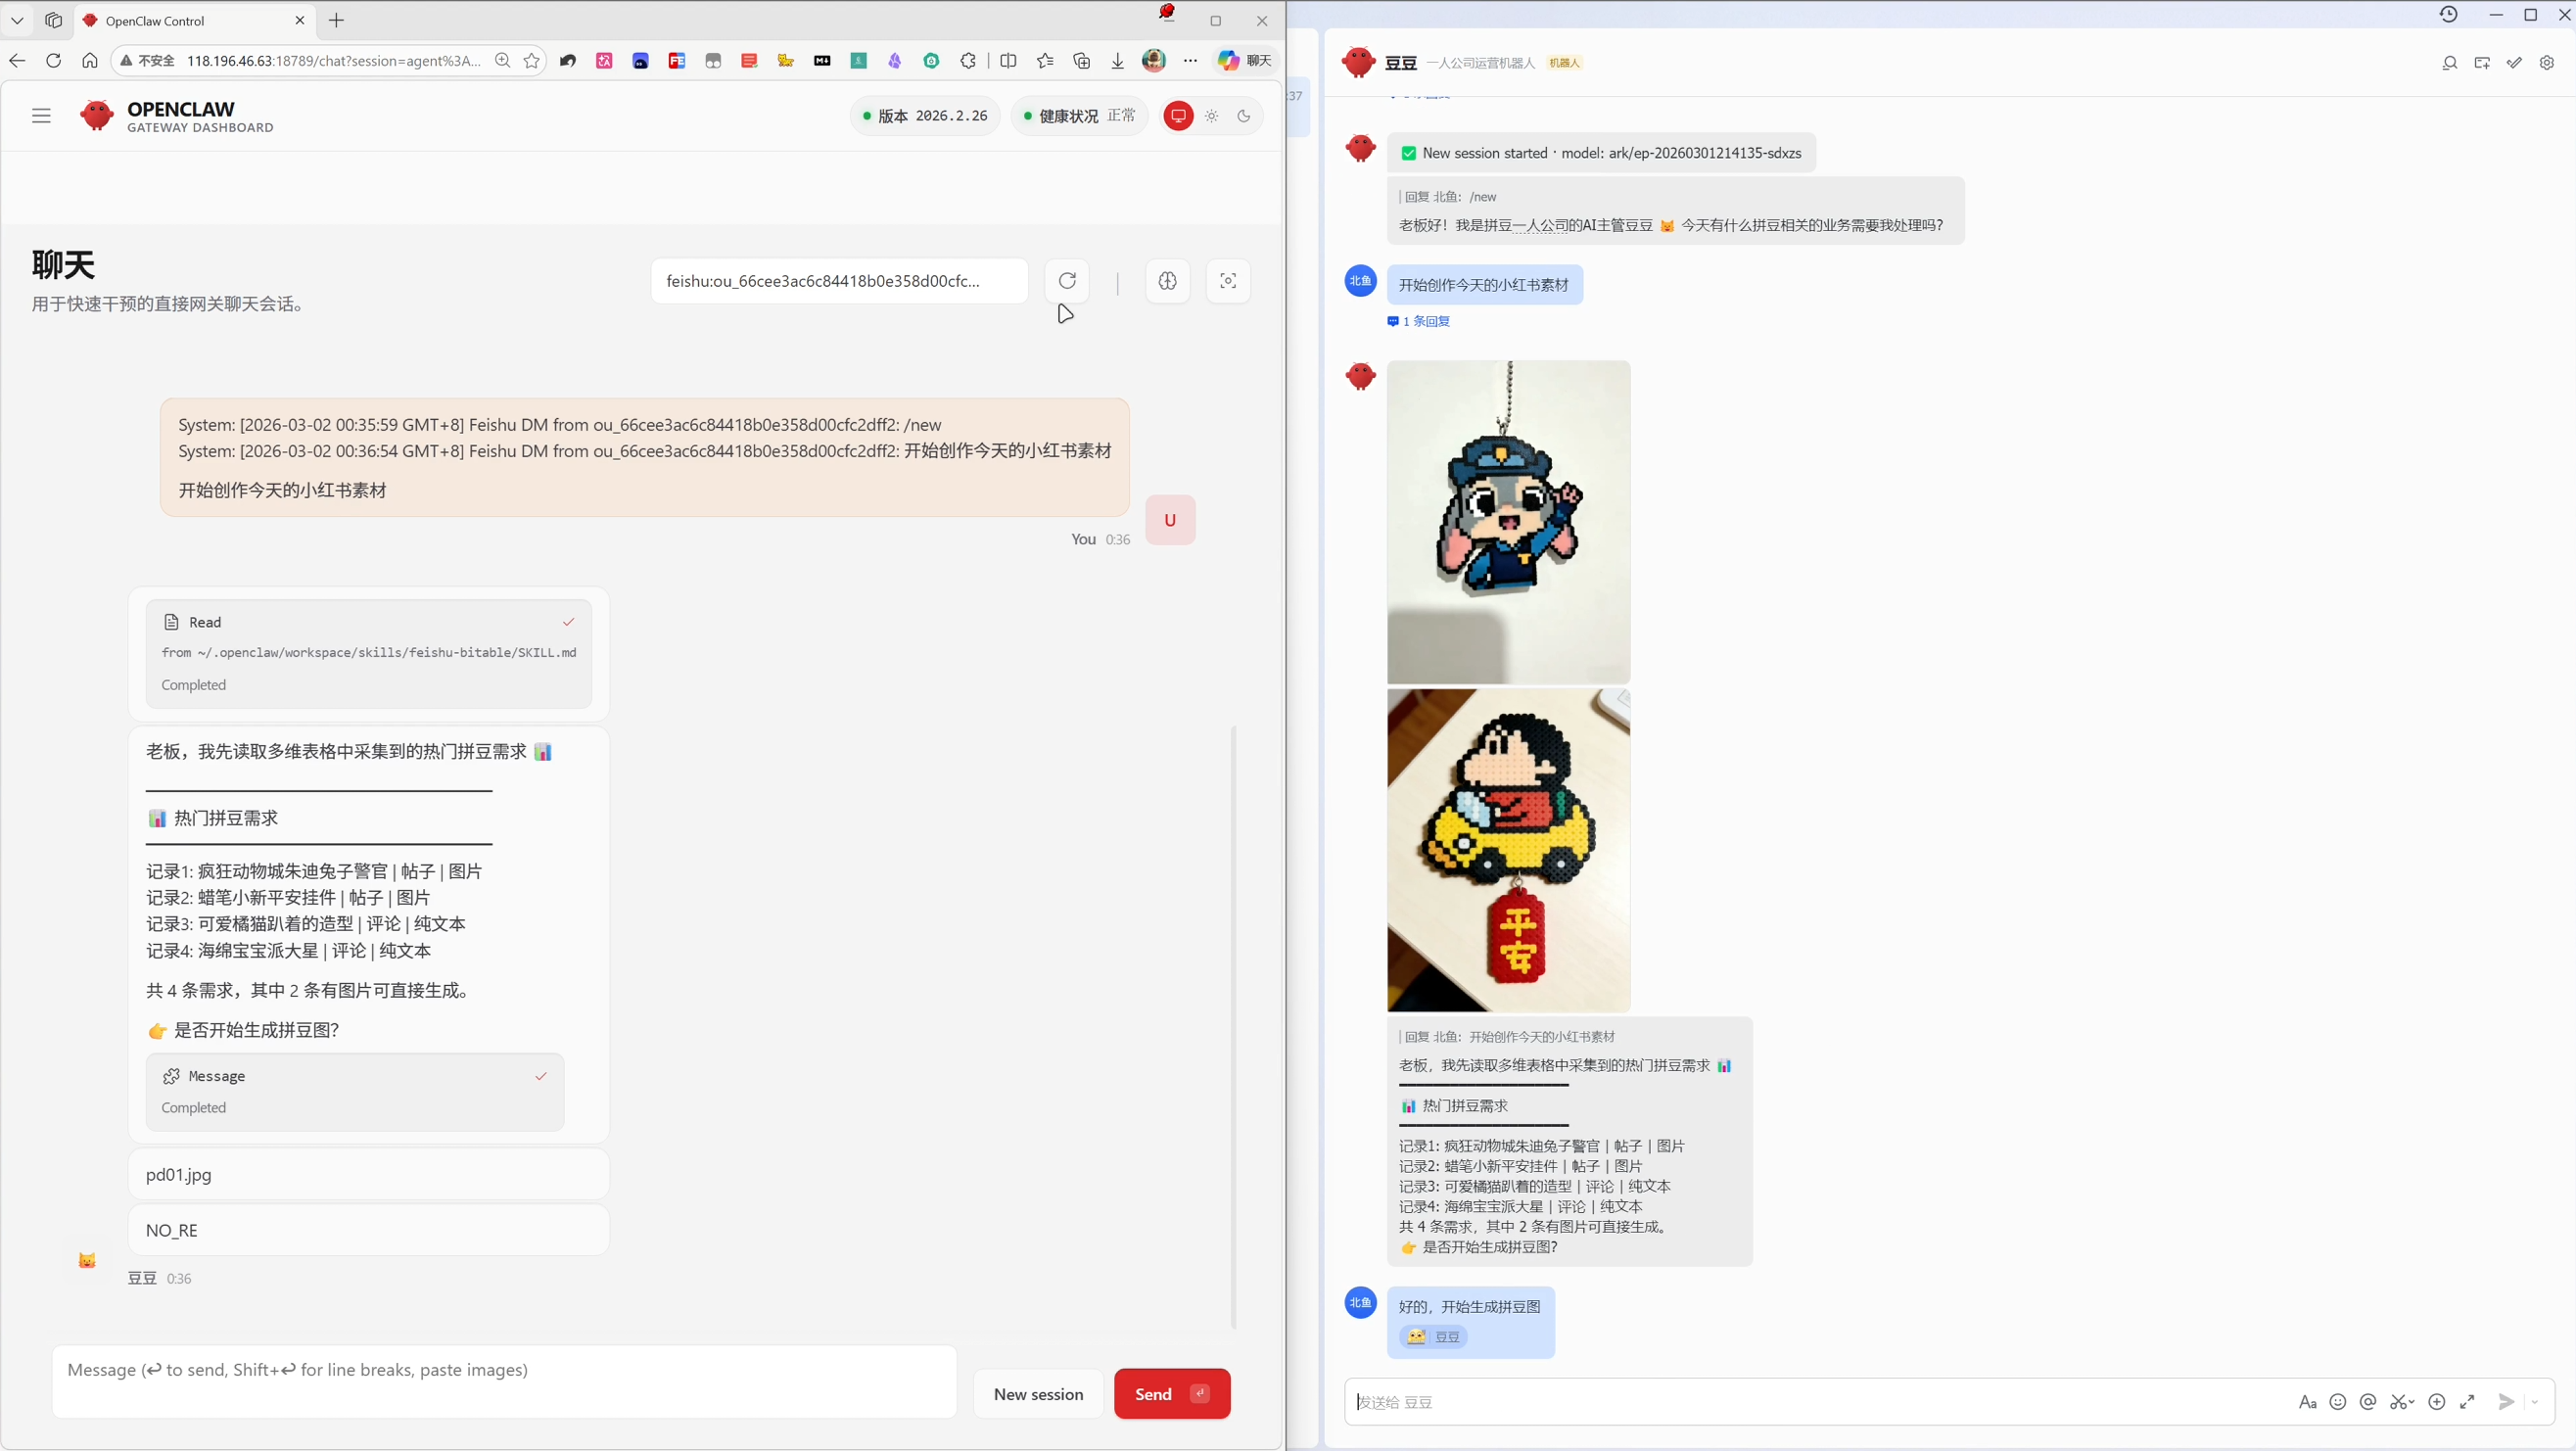Viewport: 2576px width, 1451px height.
Task: Open send options dropdown arrow in Feishu
Action: [2535, 1402]
